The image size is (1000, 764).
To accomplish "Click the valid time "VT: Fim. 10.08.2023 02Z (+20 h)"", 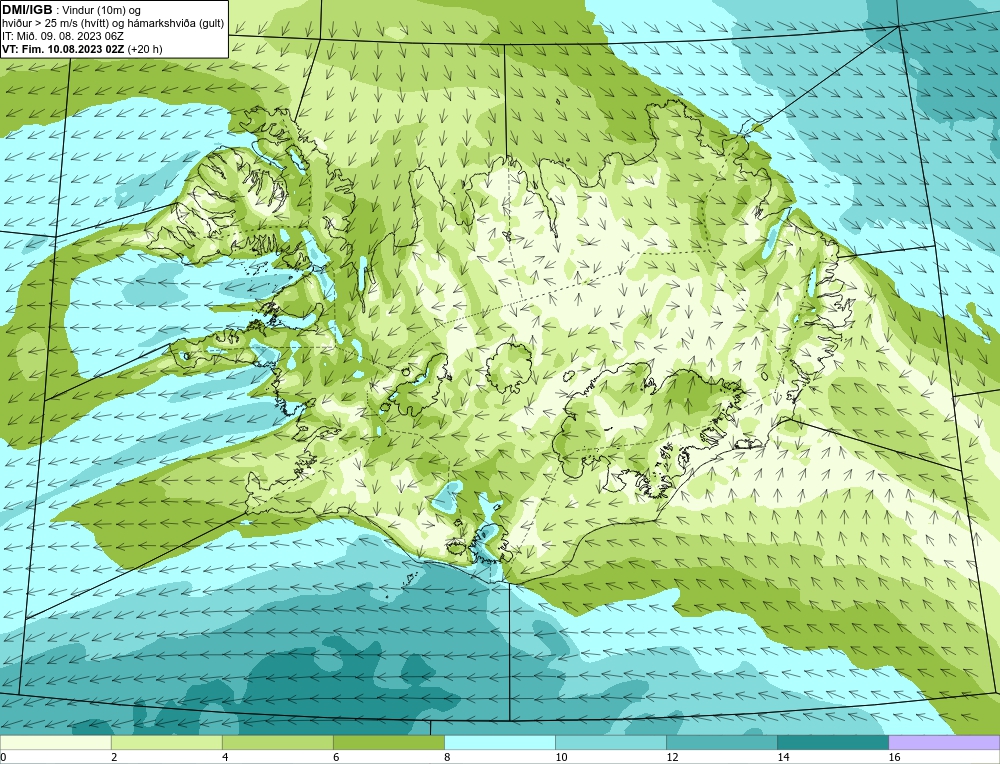I will (82, 49).
